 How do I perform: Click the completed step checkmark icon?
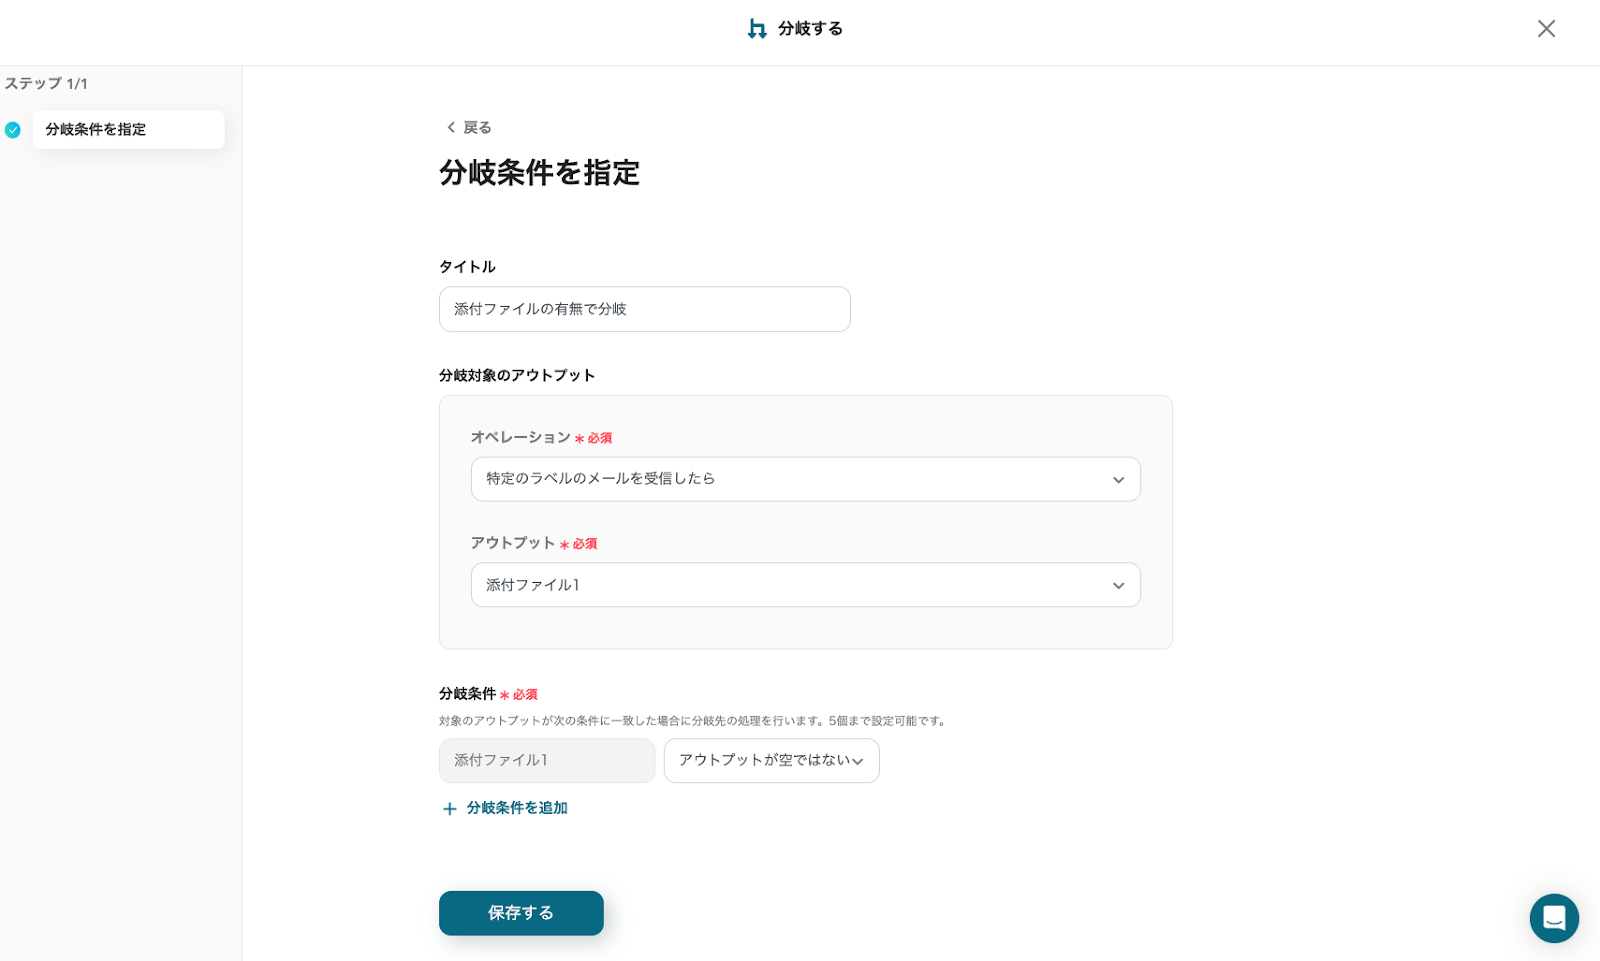pyautogui.click(x=13, y=130)
